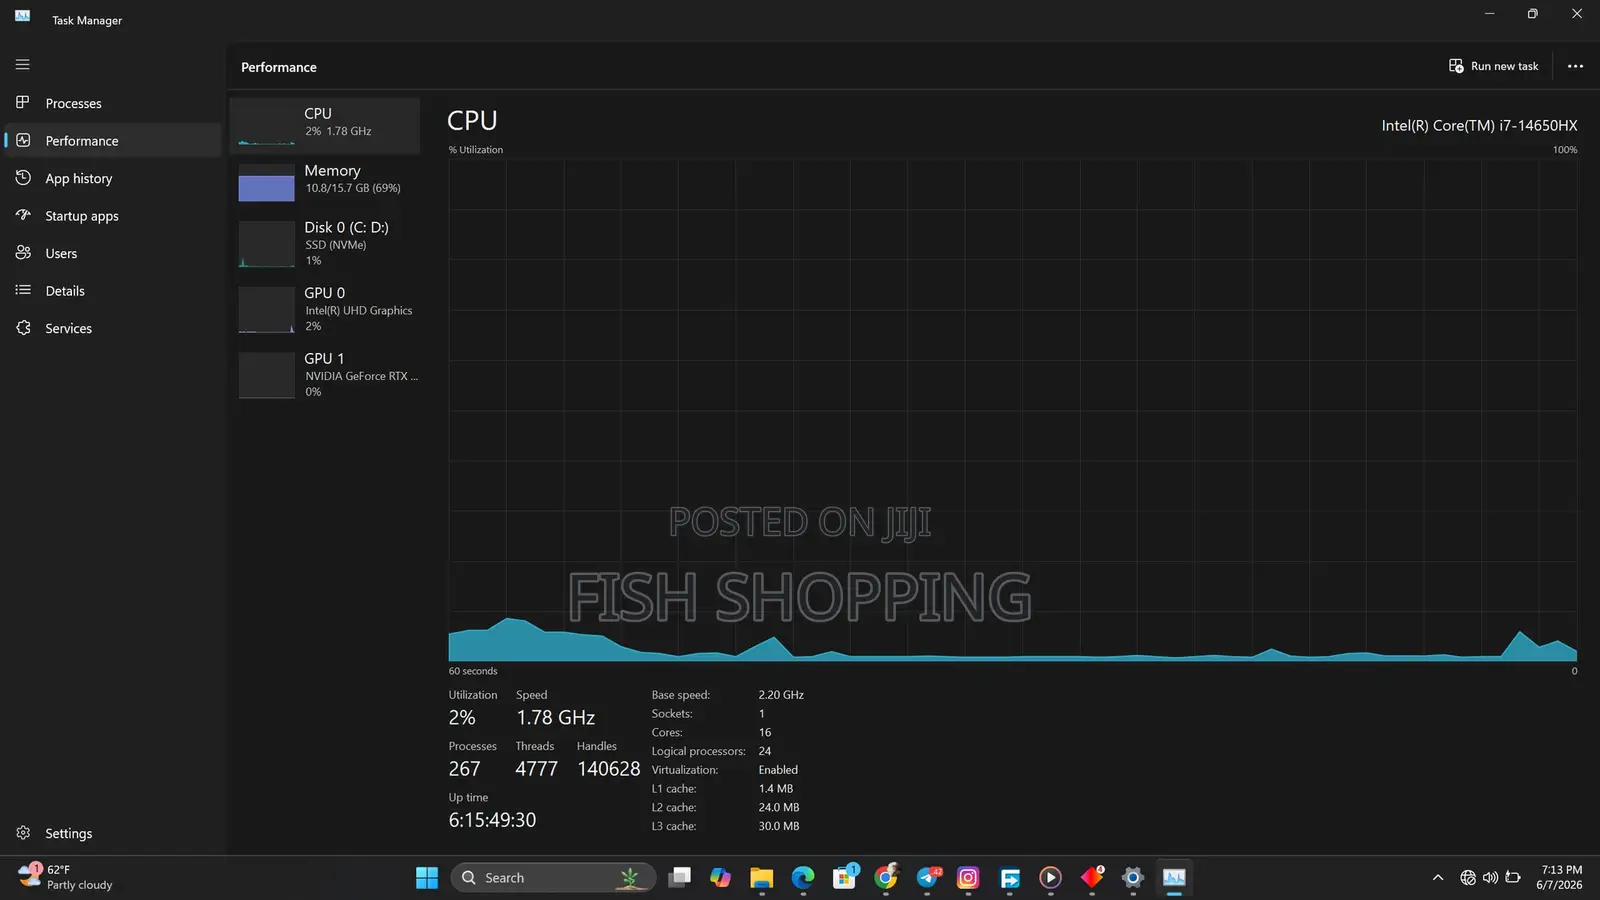This screenshot has width=1600, height=900.
Task: Open clock showing 7:13 PM
Action: point(1560,878)
